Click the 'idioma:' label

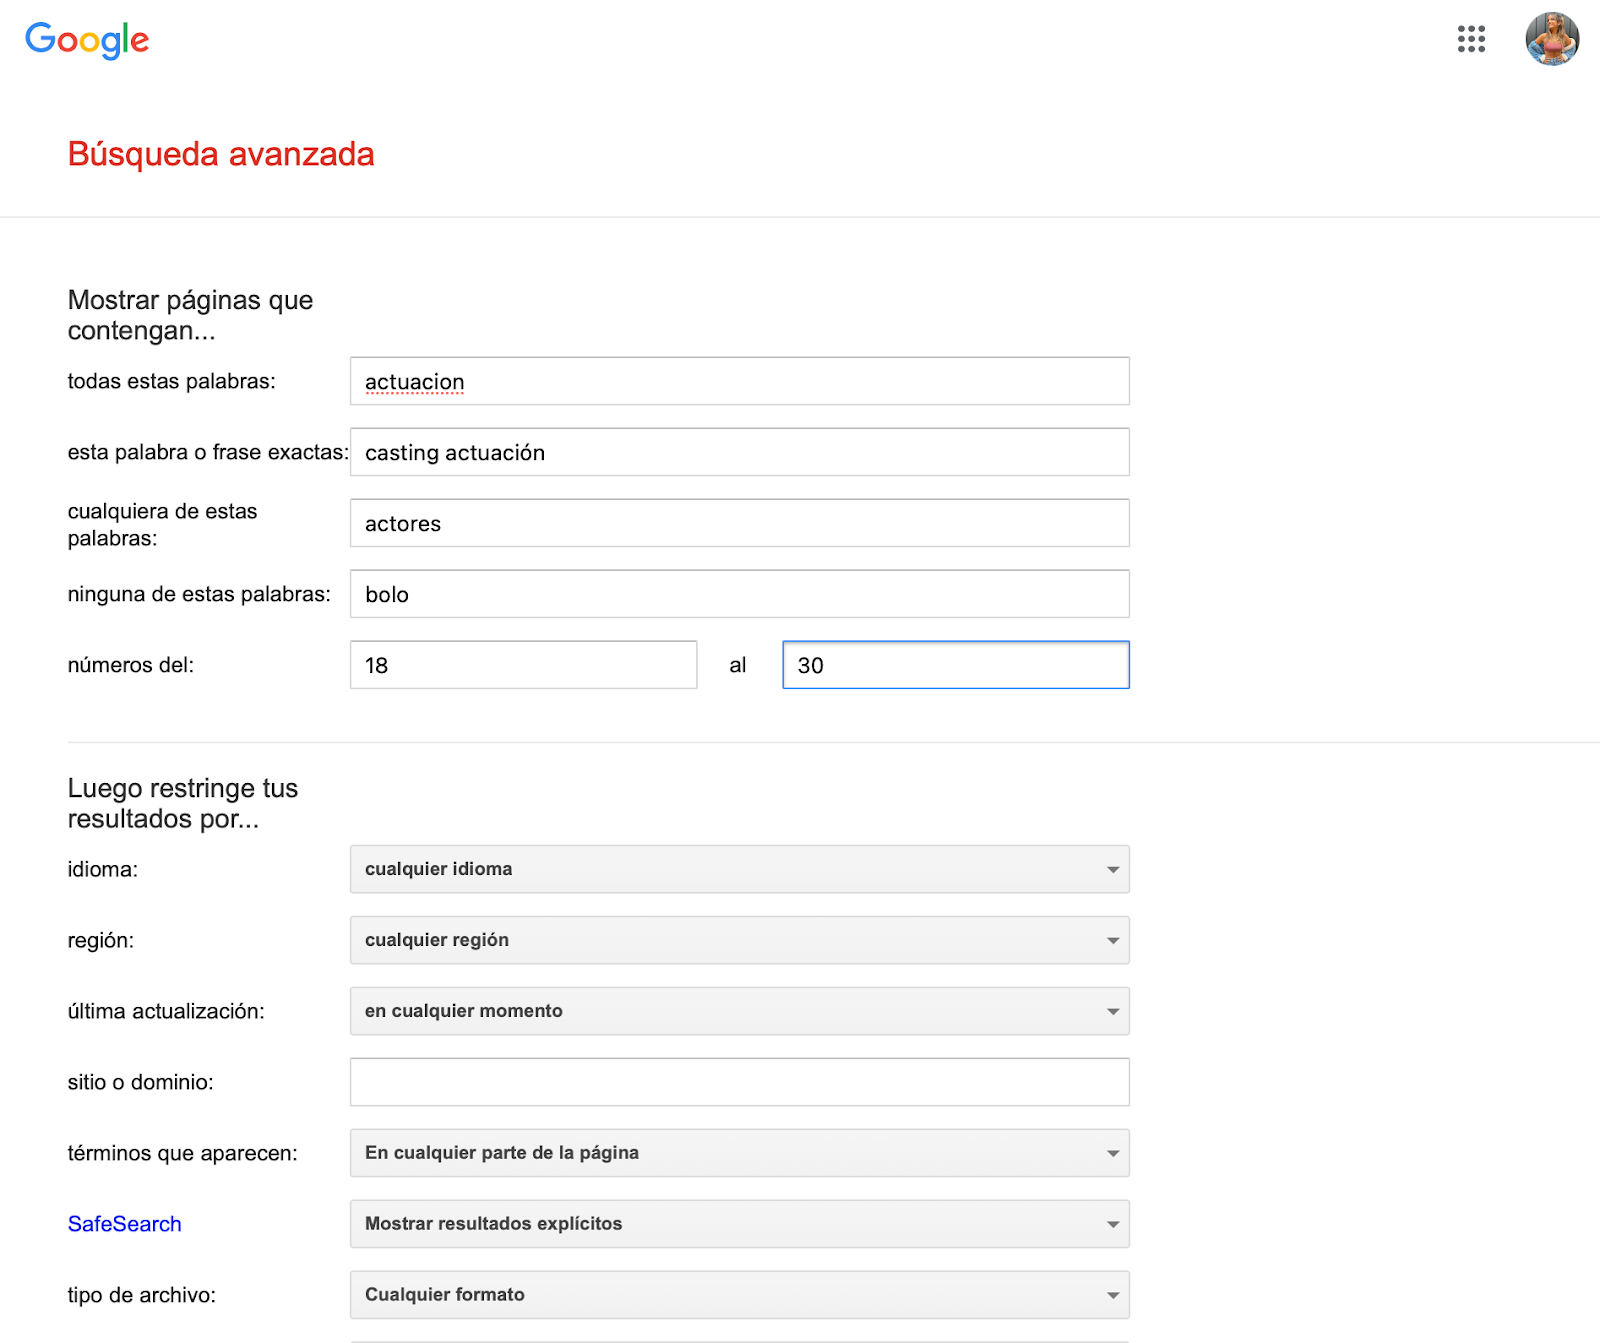103,869
